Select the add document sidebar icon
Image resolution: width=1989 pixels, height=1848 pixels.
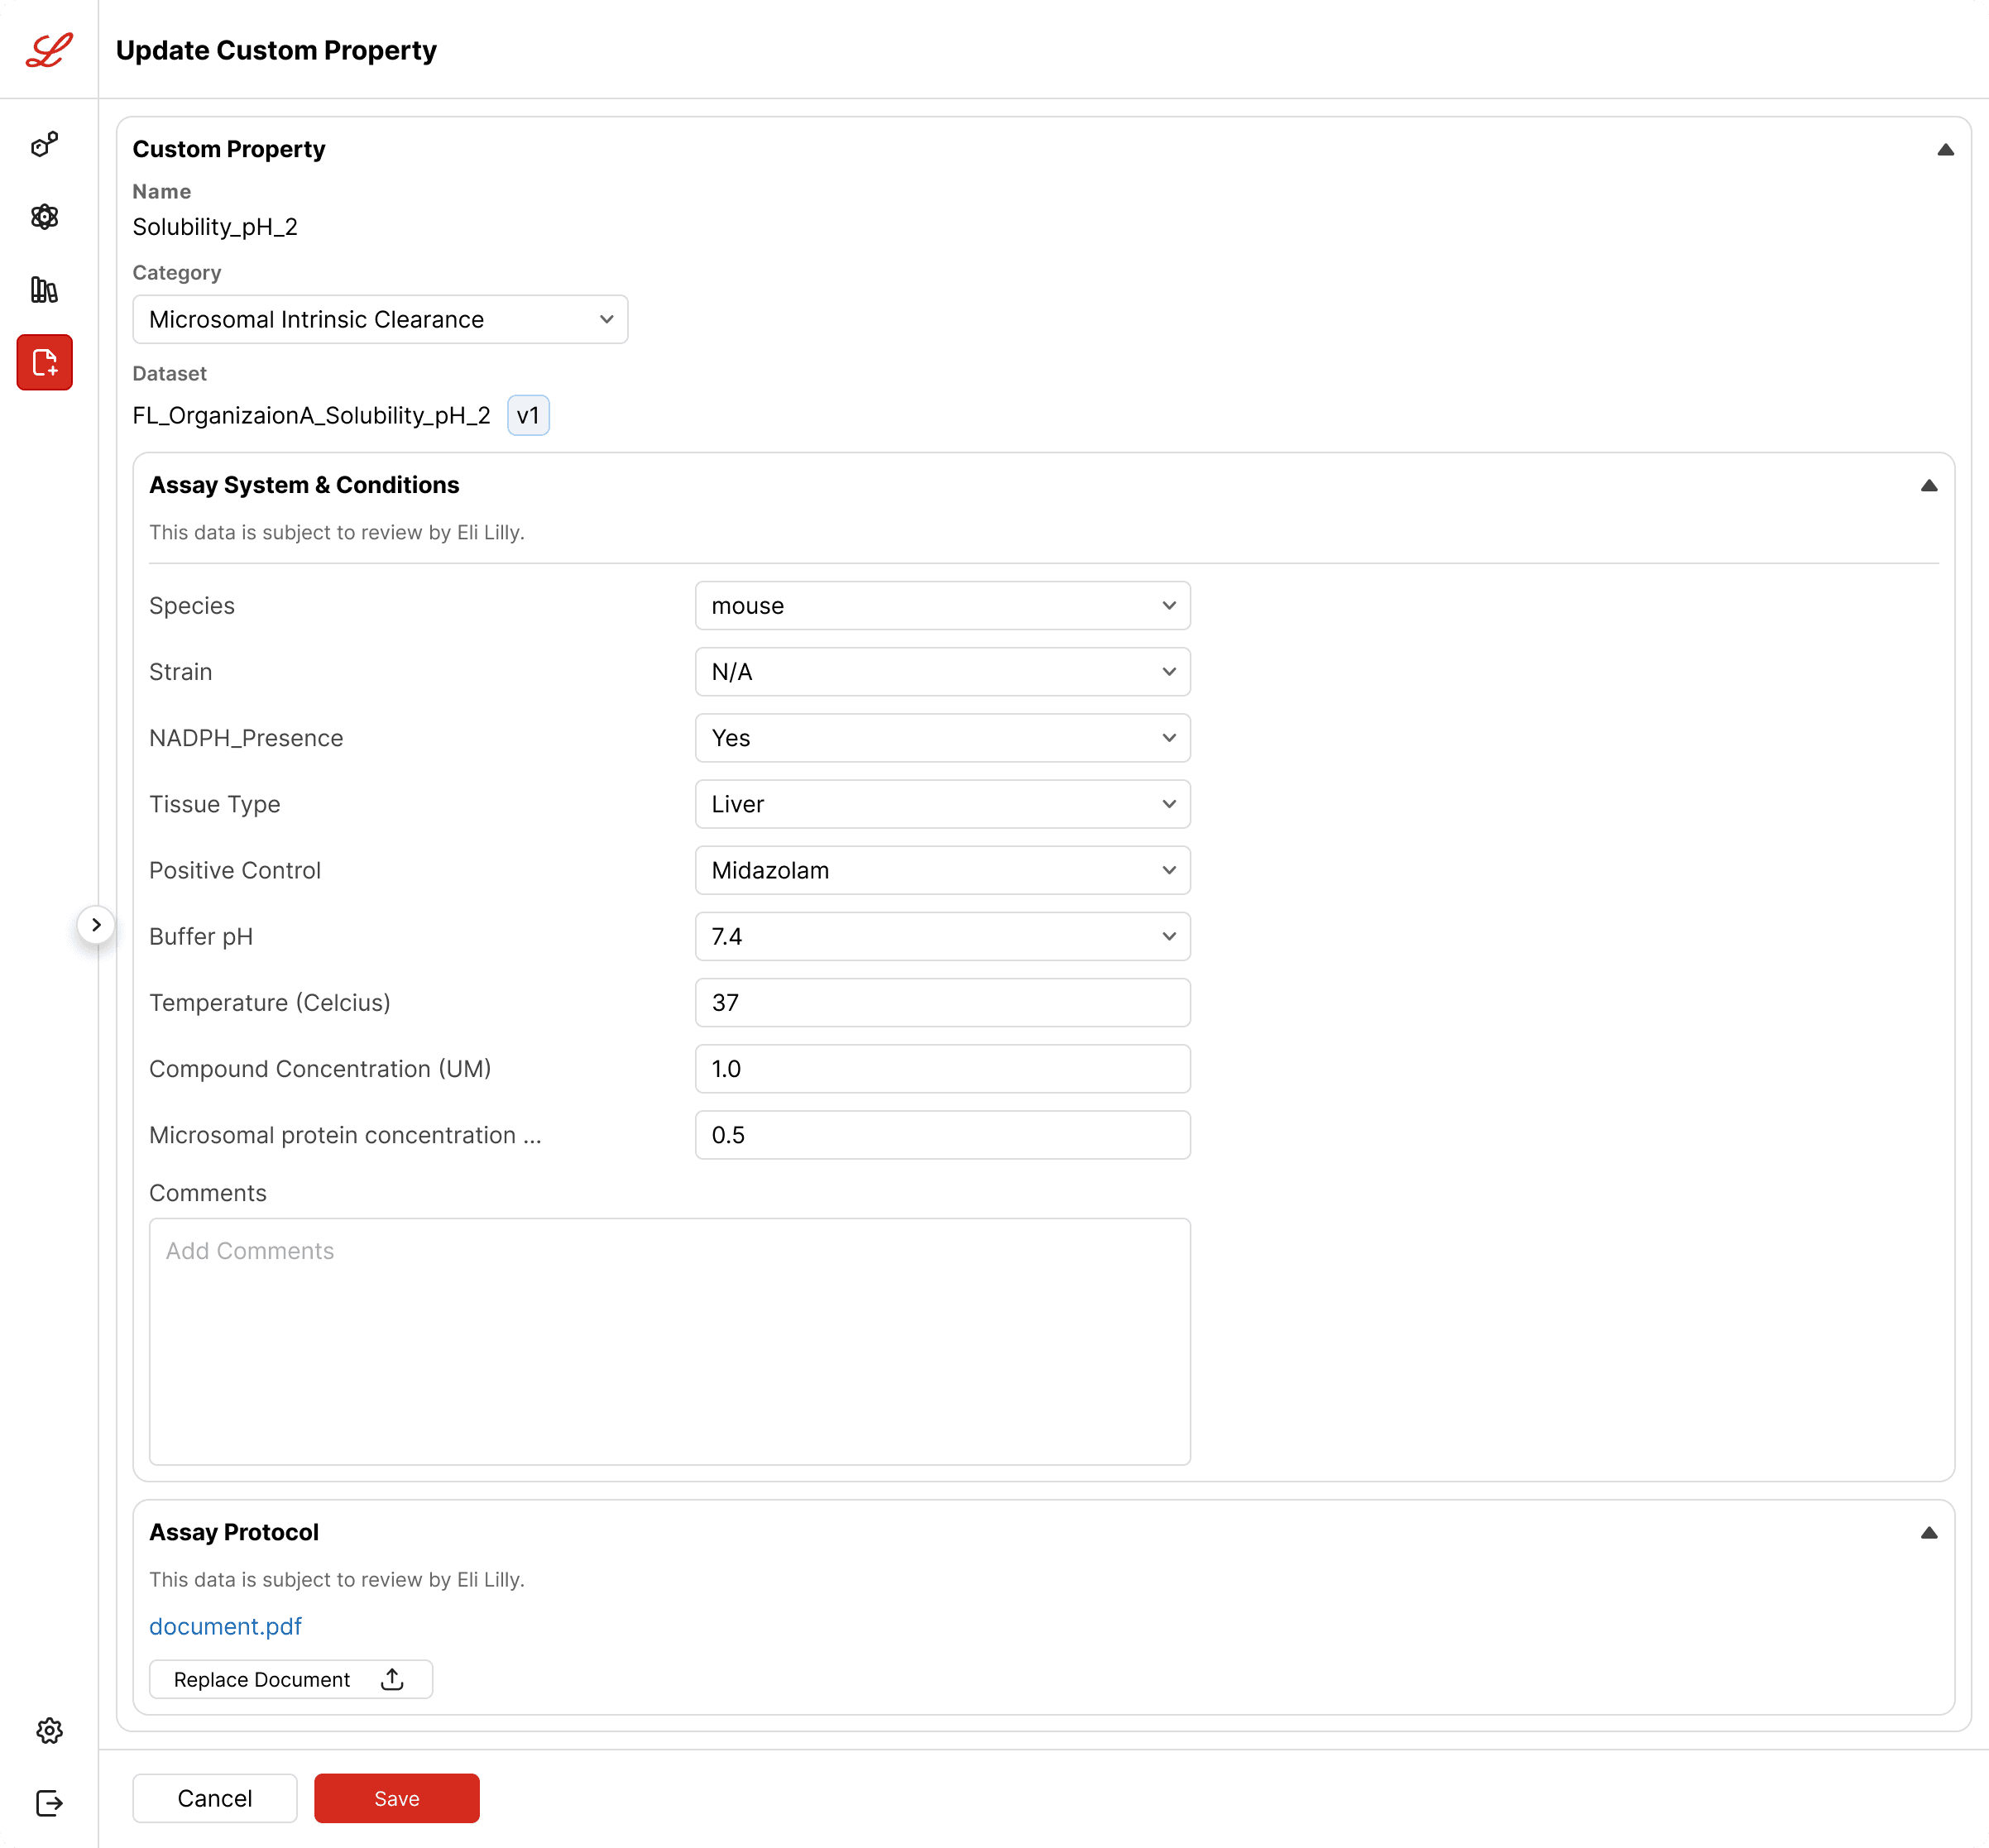tap(45, 362)
